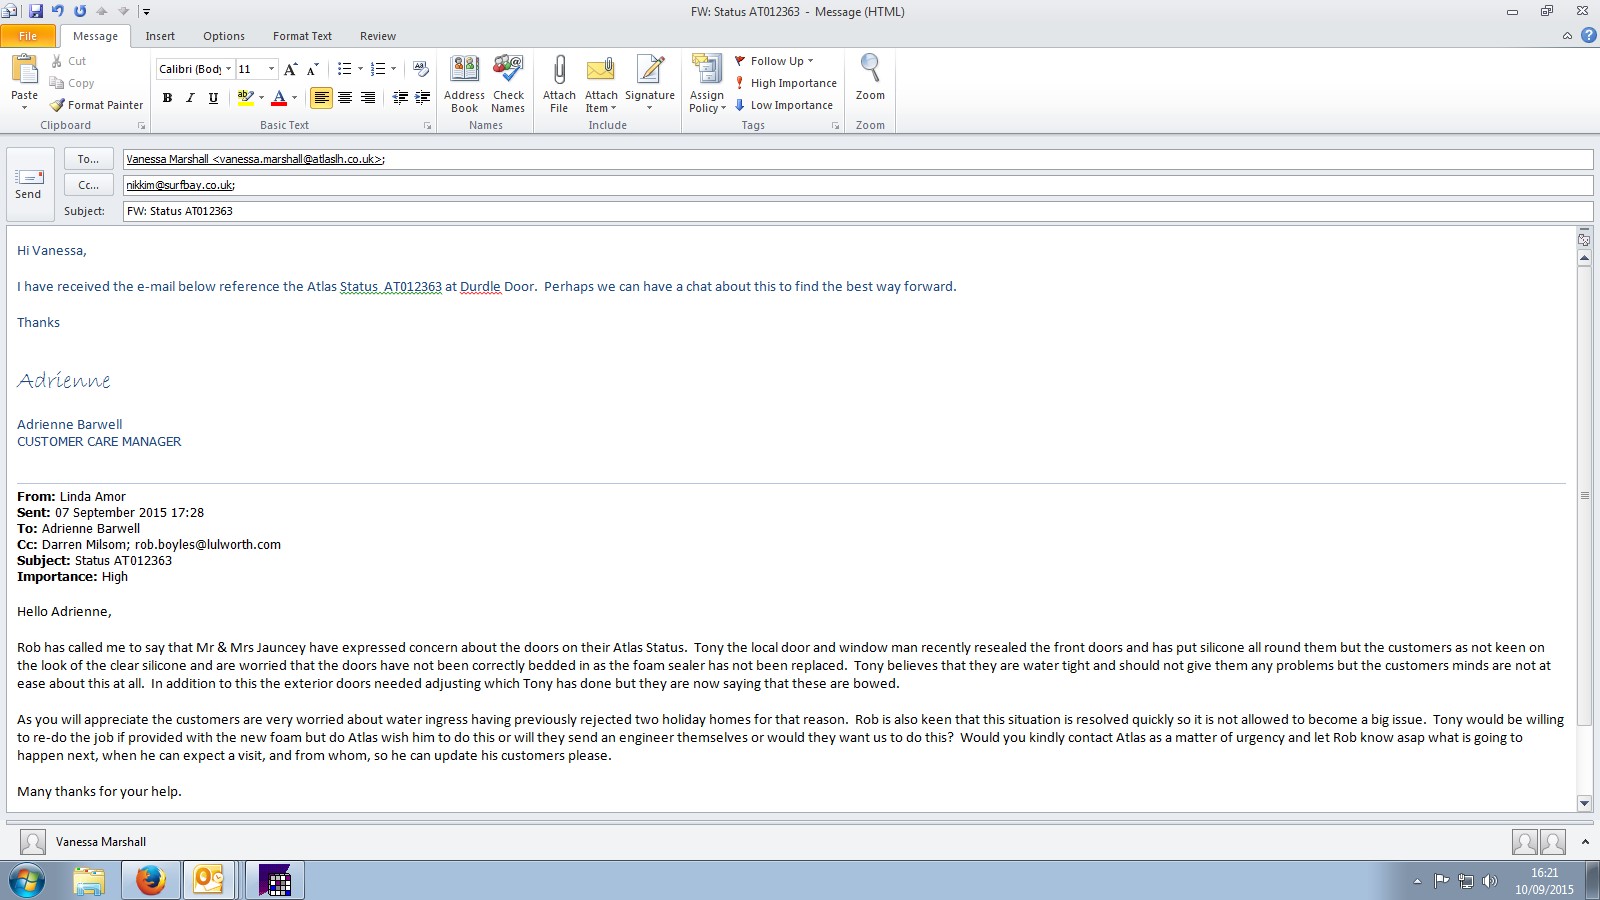Apply Format Painter
The image size is (1600, 900).
[x=97, y=105]
